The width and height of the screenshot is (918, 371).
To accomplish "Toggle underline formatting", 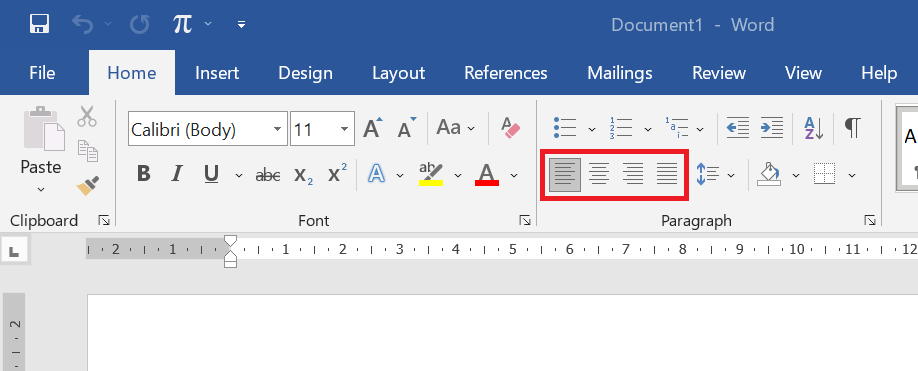I will coord(211,174).
